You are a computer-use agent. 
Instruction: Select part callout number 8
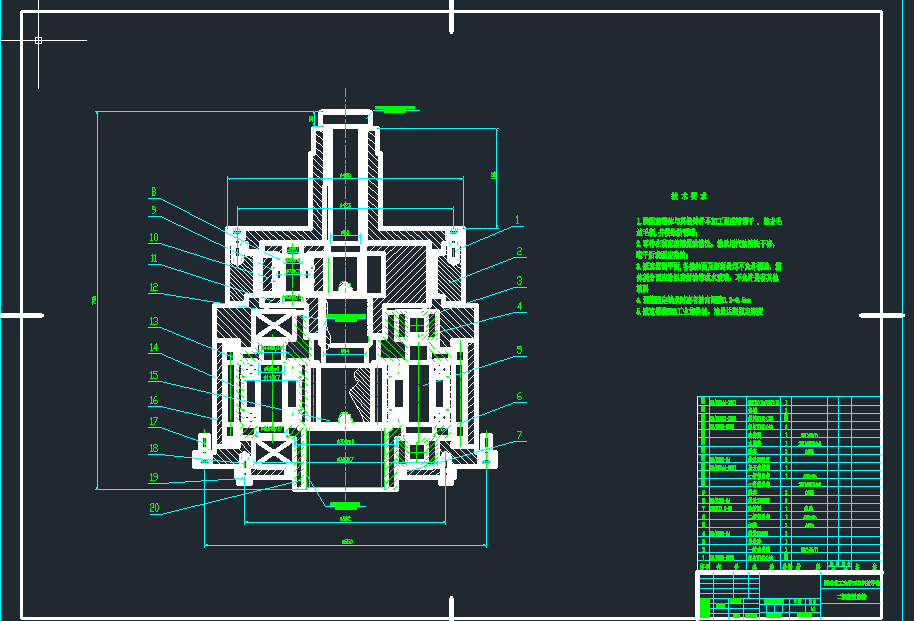pyautogui.click(x=154, y=192)
